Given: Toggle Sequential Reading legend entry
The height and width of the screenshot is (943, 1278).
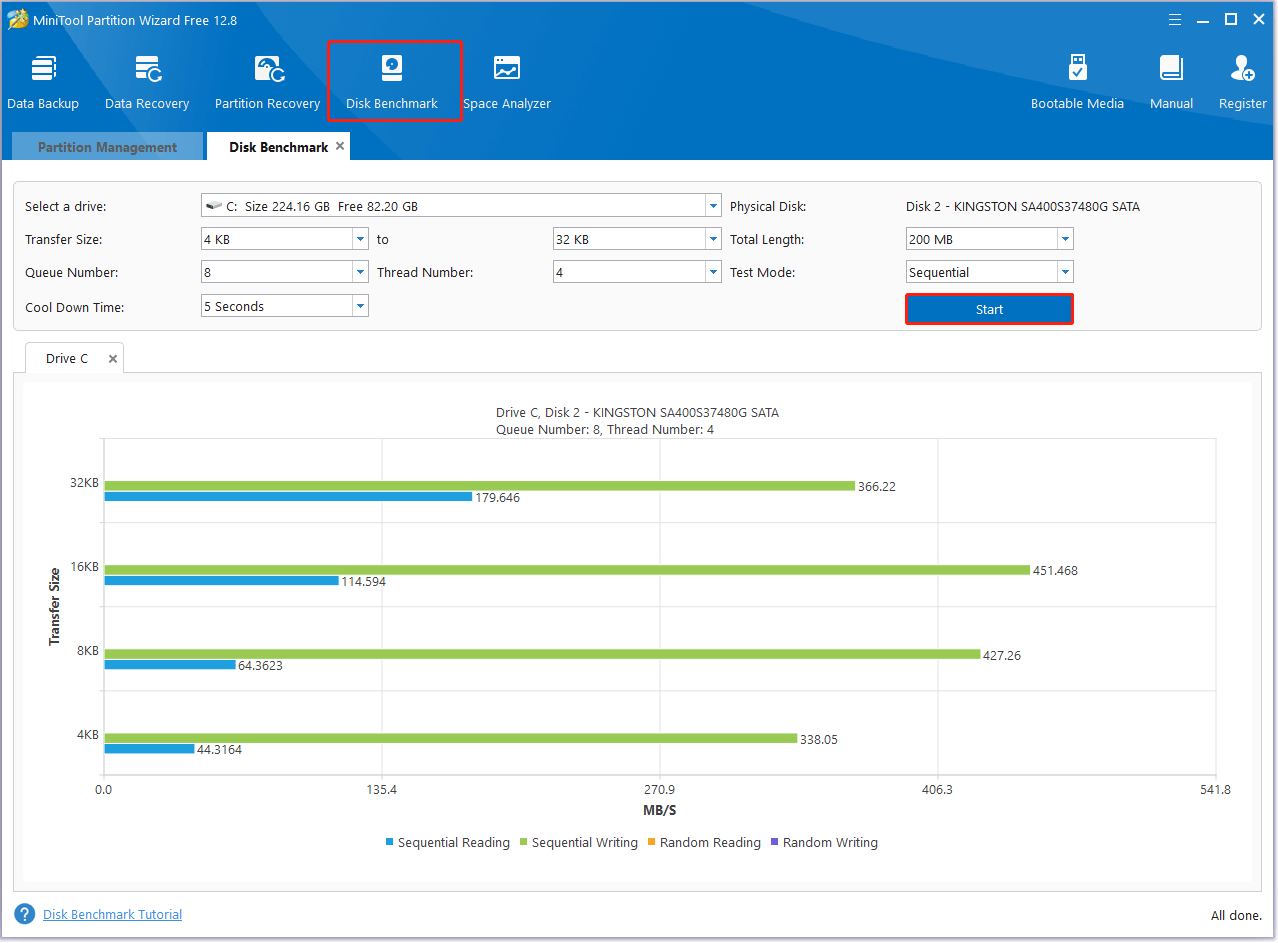Looking at the screenshot, I should pyautogui.click(x=448, y=843).
